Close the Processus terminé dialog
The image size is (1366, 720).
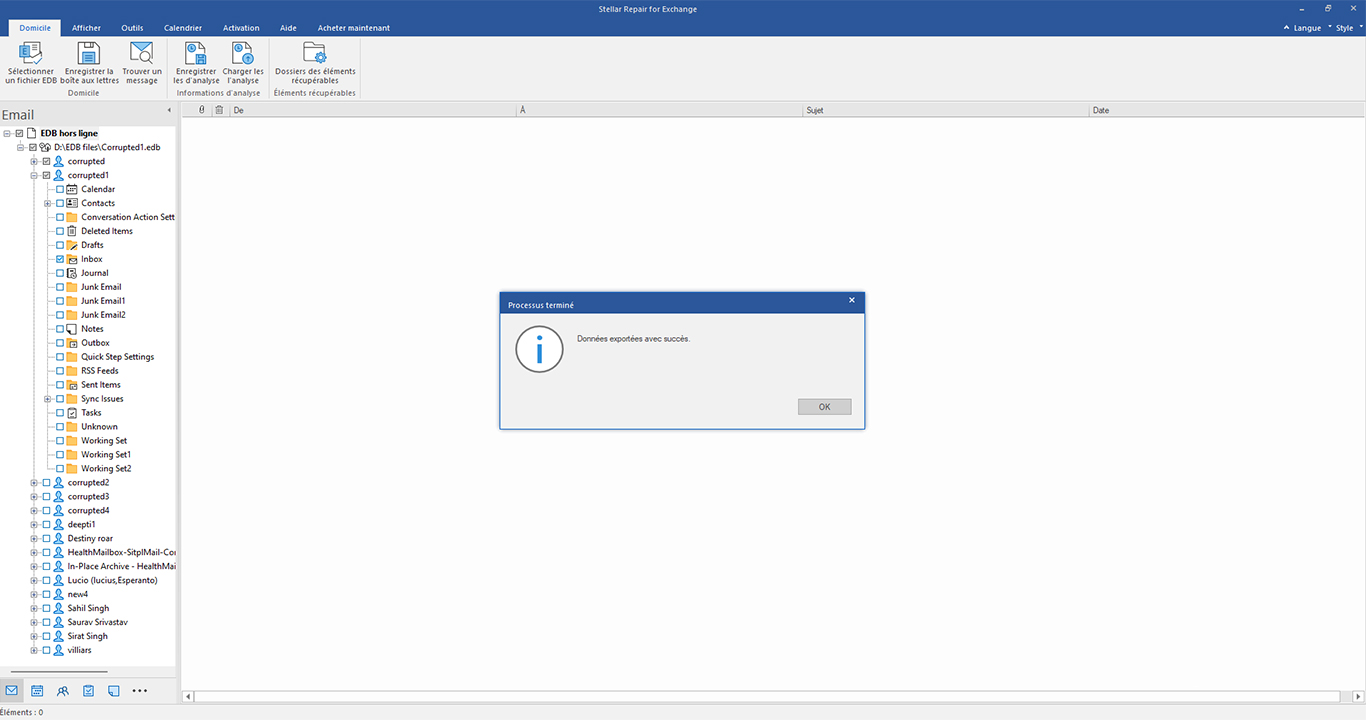(x=852, y=300)
